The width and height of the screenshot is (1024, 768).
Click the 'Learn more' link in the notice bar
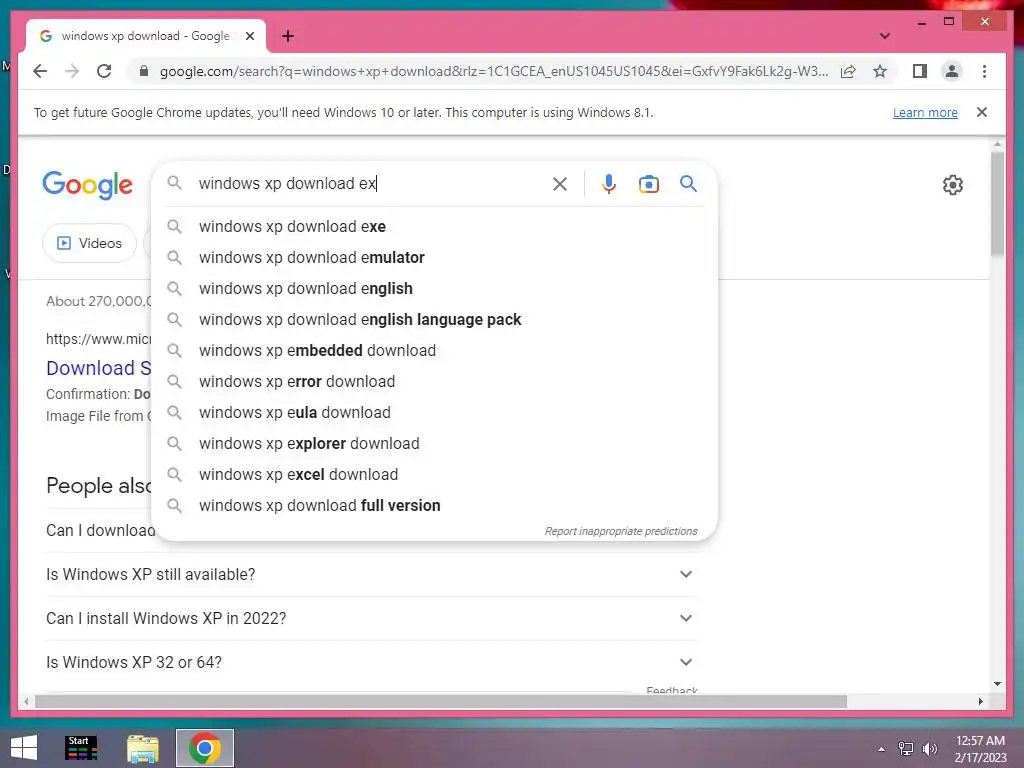click(x=925, y=112)
